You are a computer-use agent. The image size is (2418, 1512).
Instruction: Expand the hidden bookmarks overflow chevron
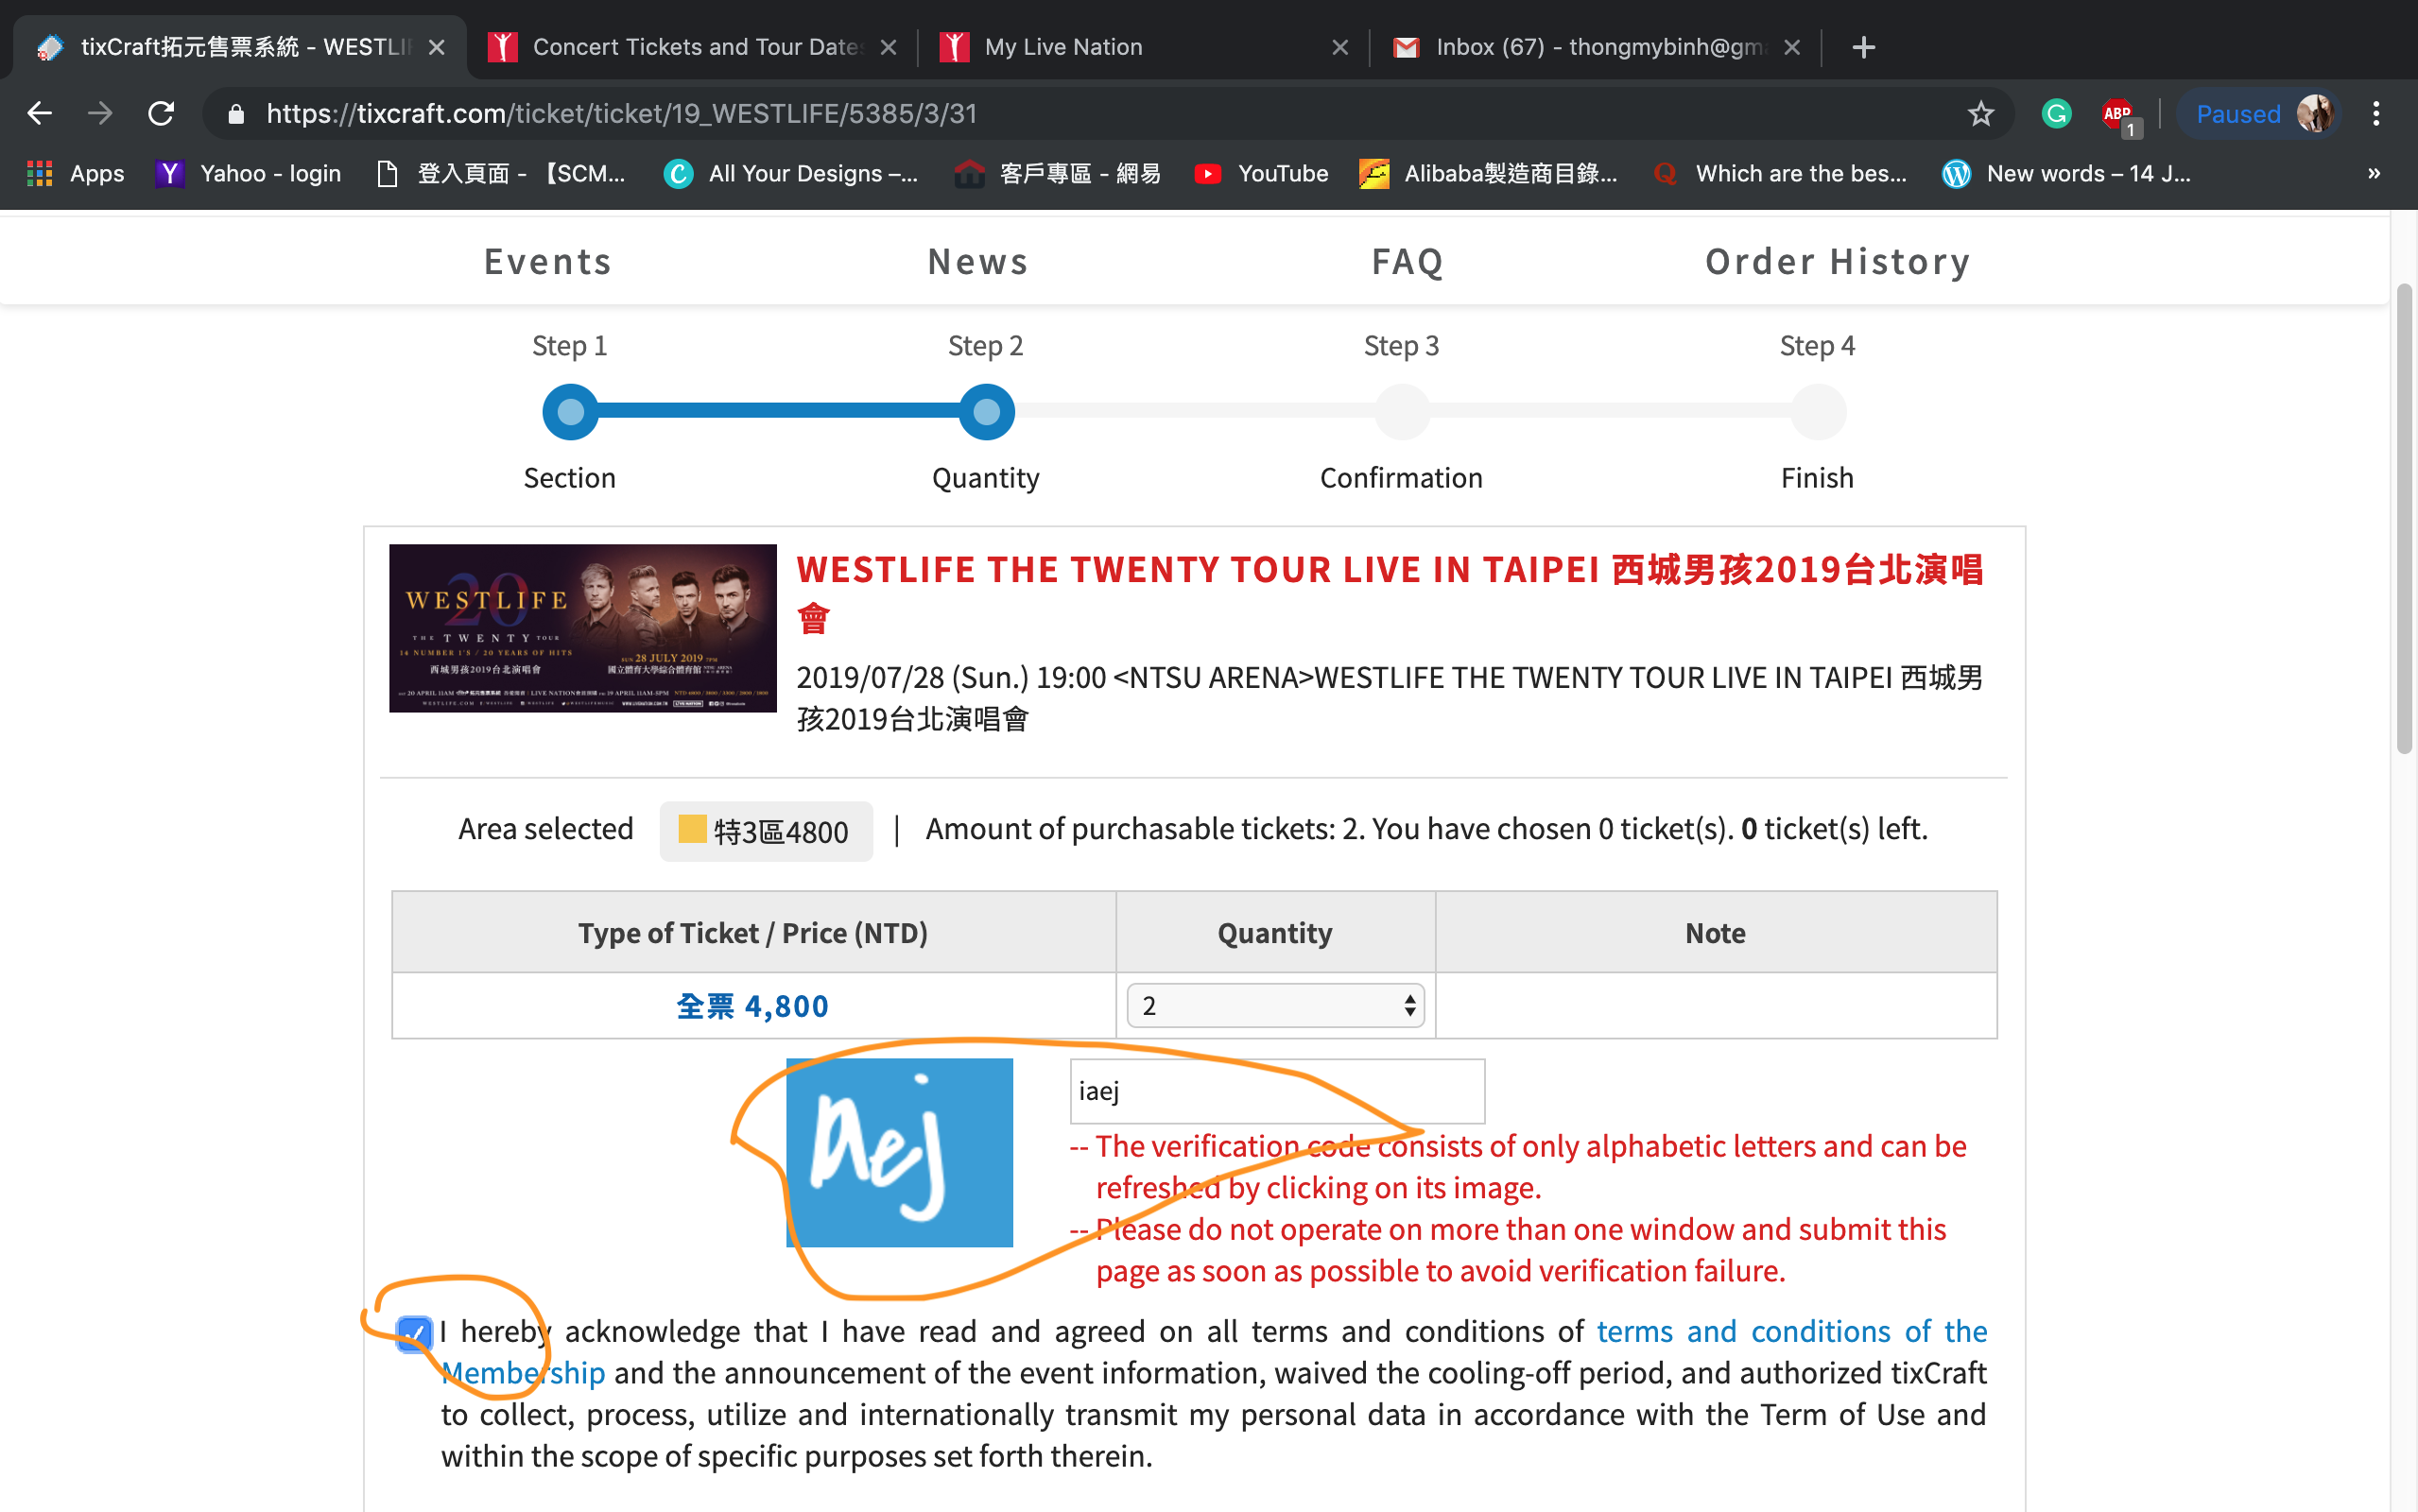[x=2374, y=174]
